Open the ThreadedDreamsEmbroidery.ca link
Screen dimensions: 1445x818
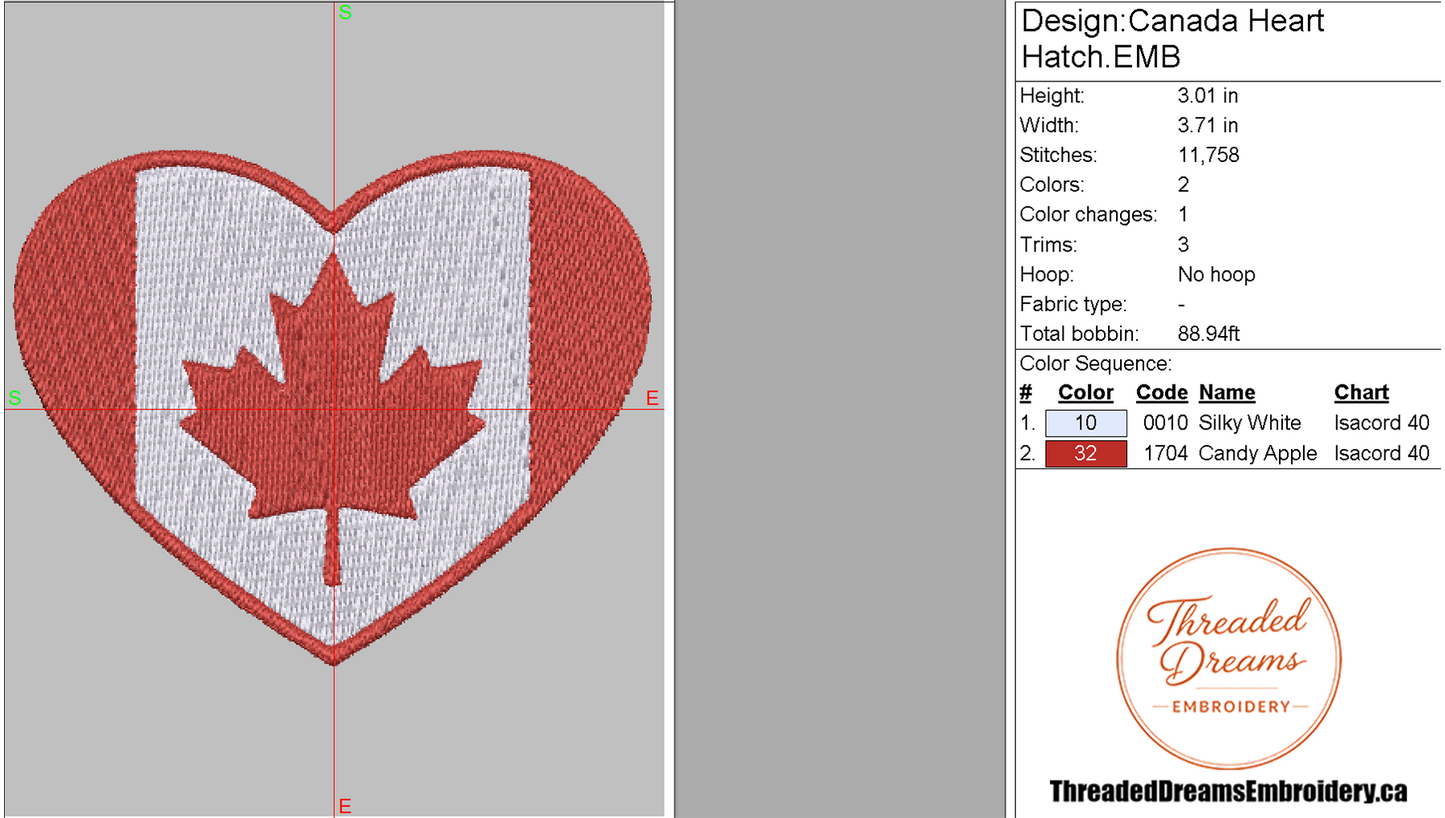pos(1229,792)
